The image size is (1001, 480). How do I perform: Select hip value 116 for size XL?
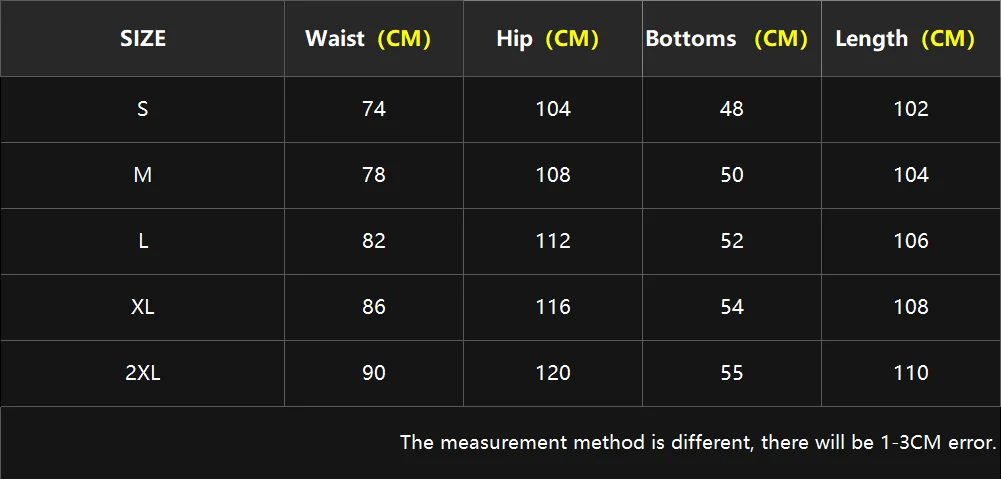[553, 307]
